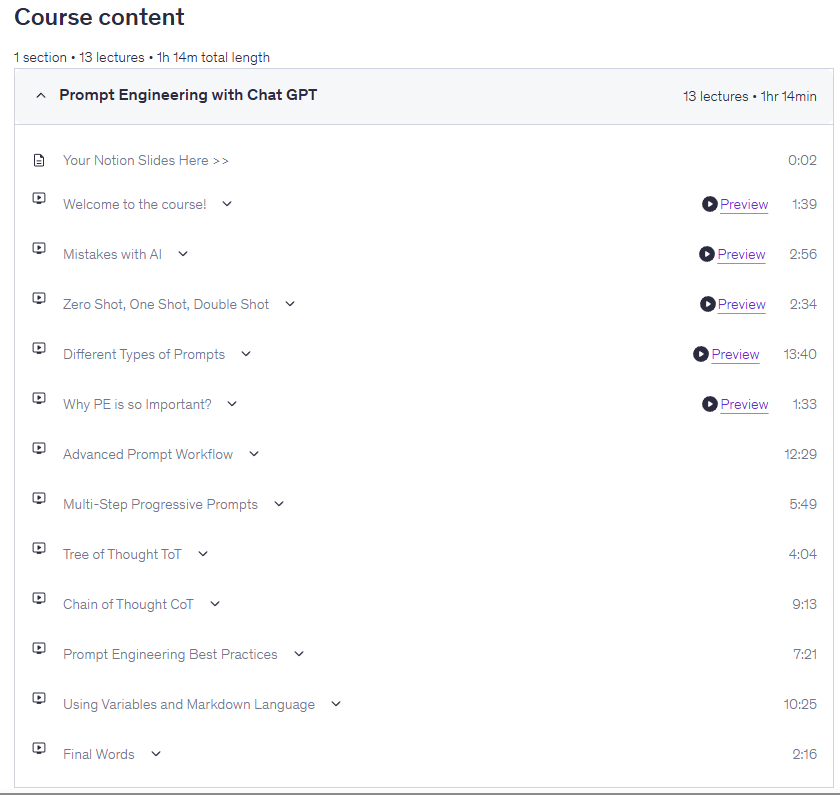Click the video icon for Advanced Prompt Workflow
This screenshot has height=795, width=840.
(39, 448)
